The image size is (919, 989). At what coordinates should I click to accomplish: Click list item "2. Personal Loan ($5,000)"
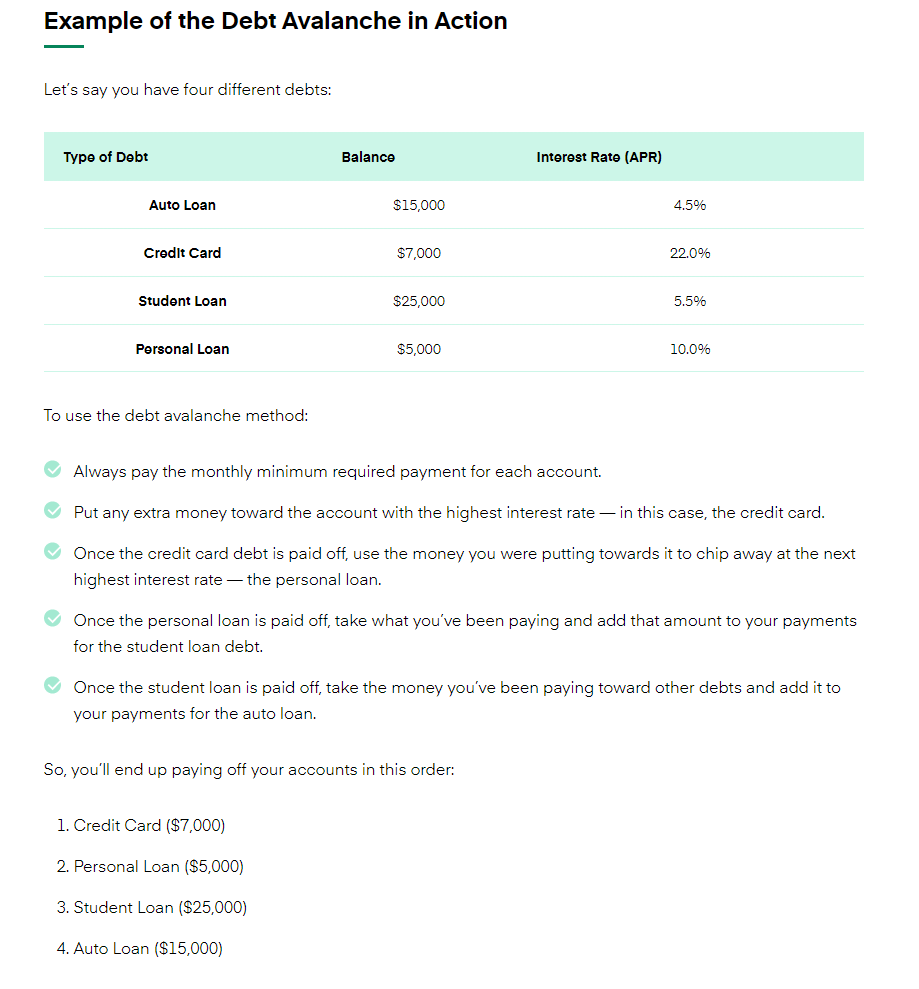150,866
